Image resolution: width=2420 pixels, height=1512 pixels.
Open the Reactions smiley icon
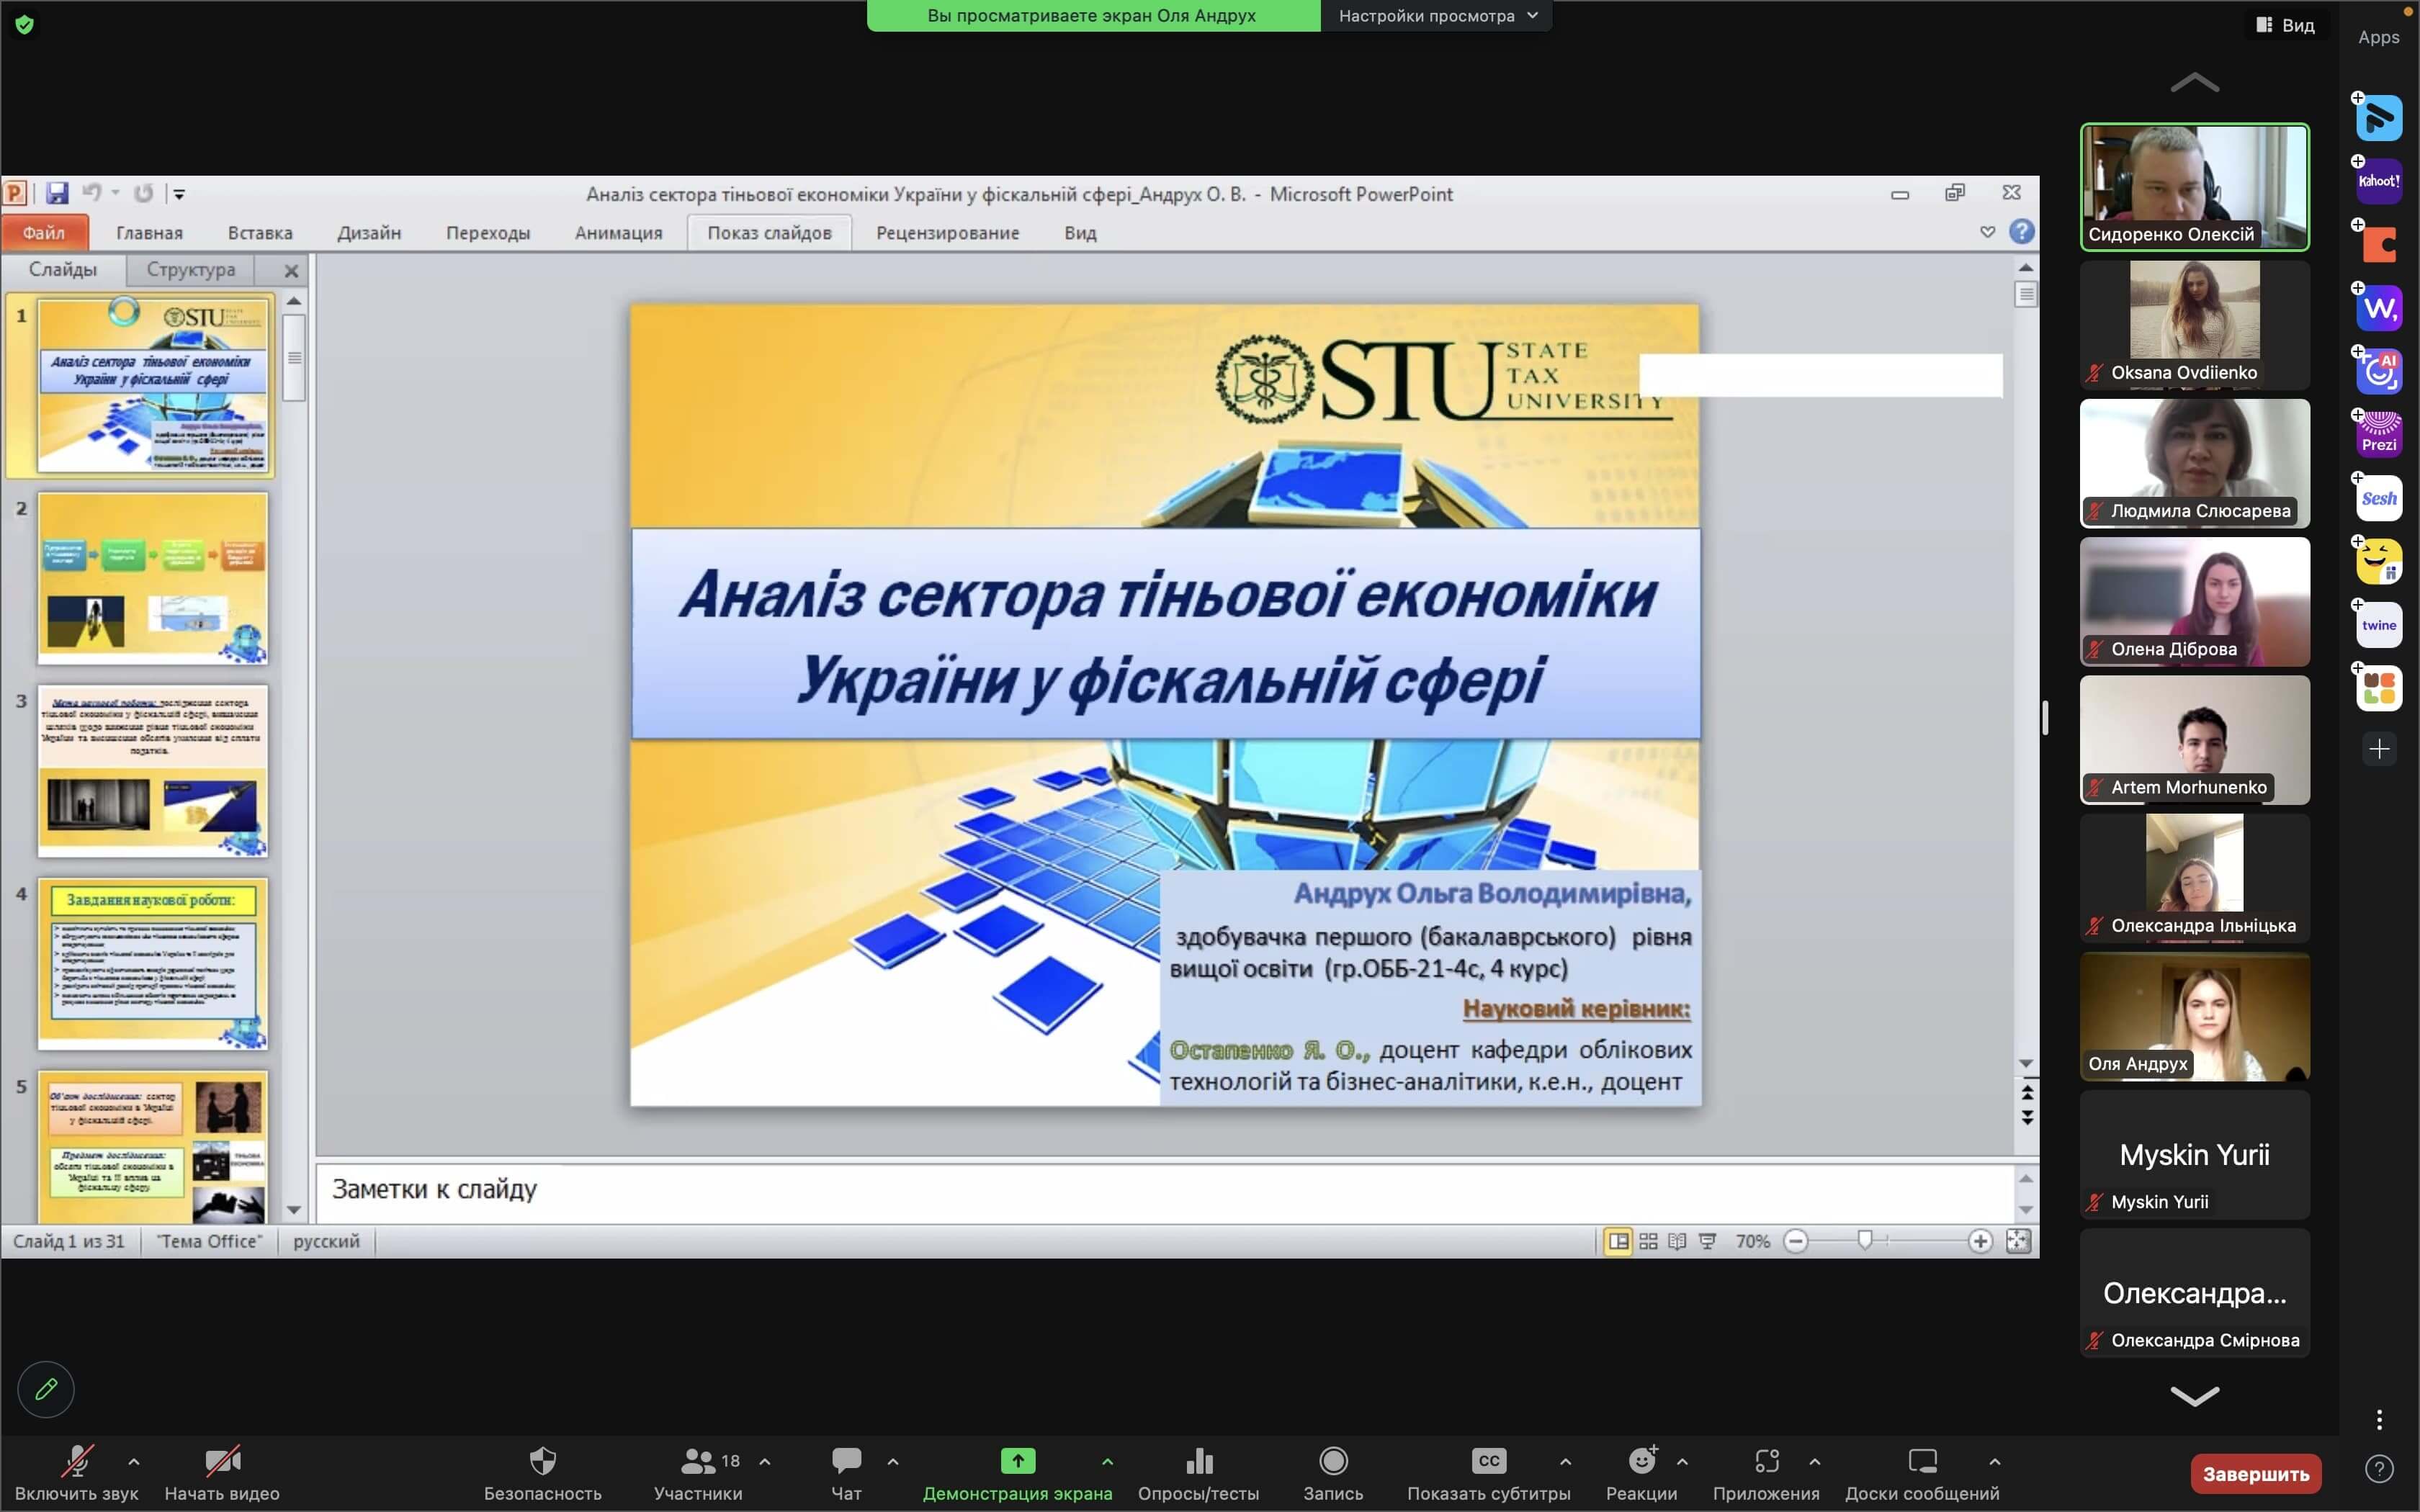point(1642,1461)
